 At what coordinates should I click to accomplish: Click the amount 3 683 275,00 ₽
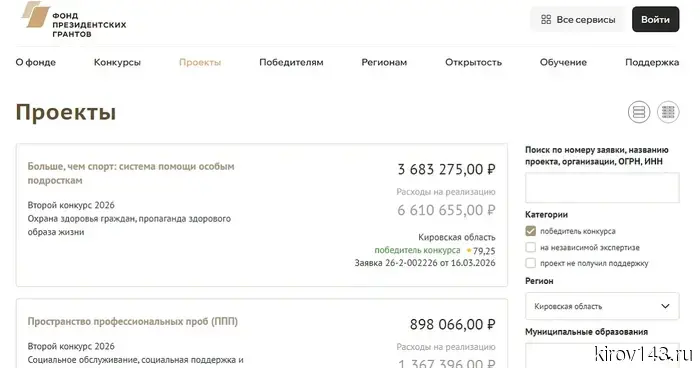click(446, 170)
